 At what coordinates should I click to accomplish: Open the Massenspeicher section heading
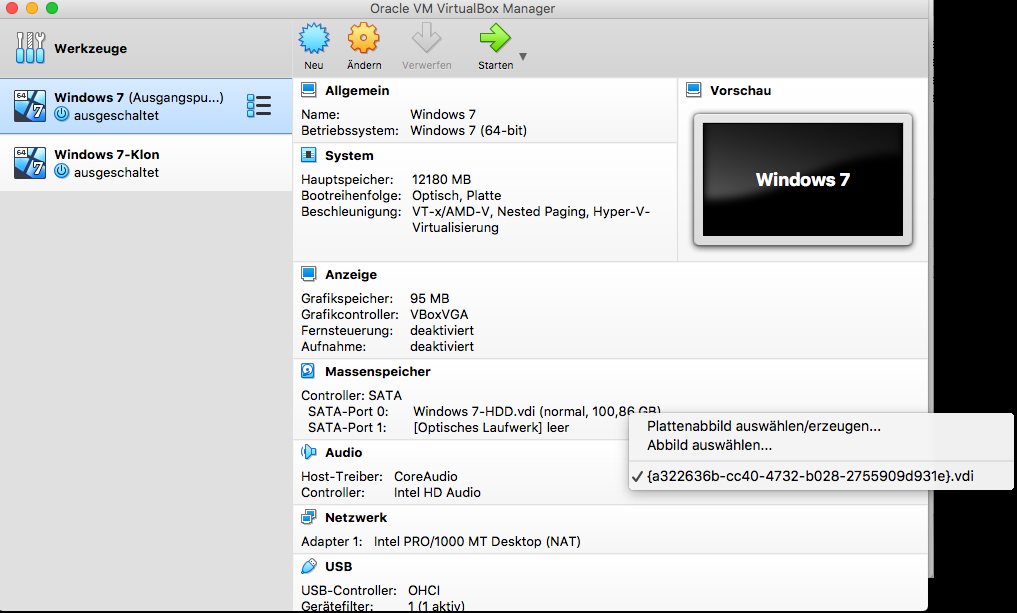[x=377, y=372]
